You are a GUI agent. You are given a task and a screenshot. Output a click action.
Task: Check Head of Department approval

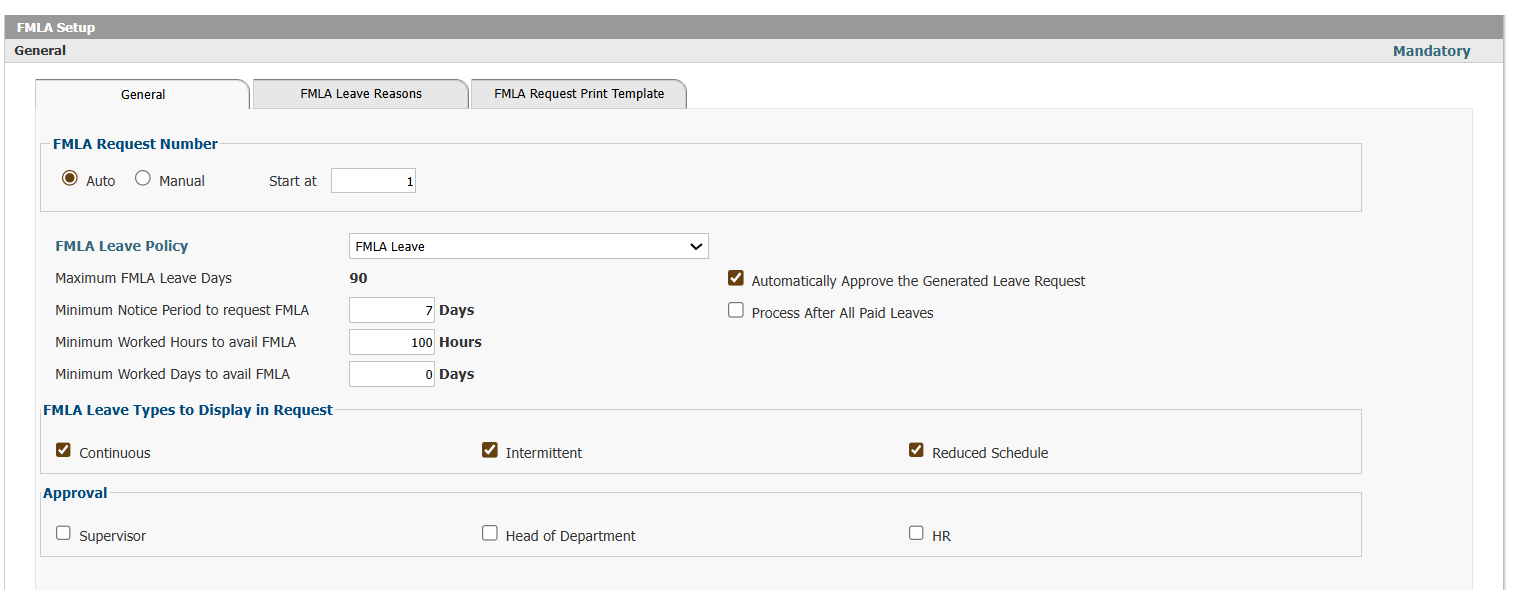[490, 533]
